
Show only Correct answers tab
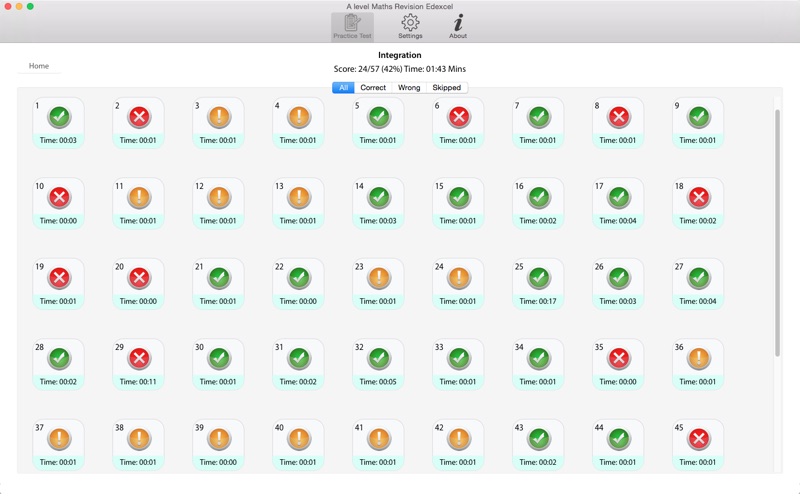[373, 88]
